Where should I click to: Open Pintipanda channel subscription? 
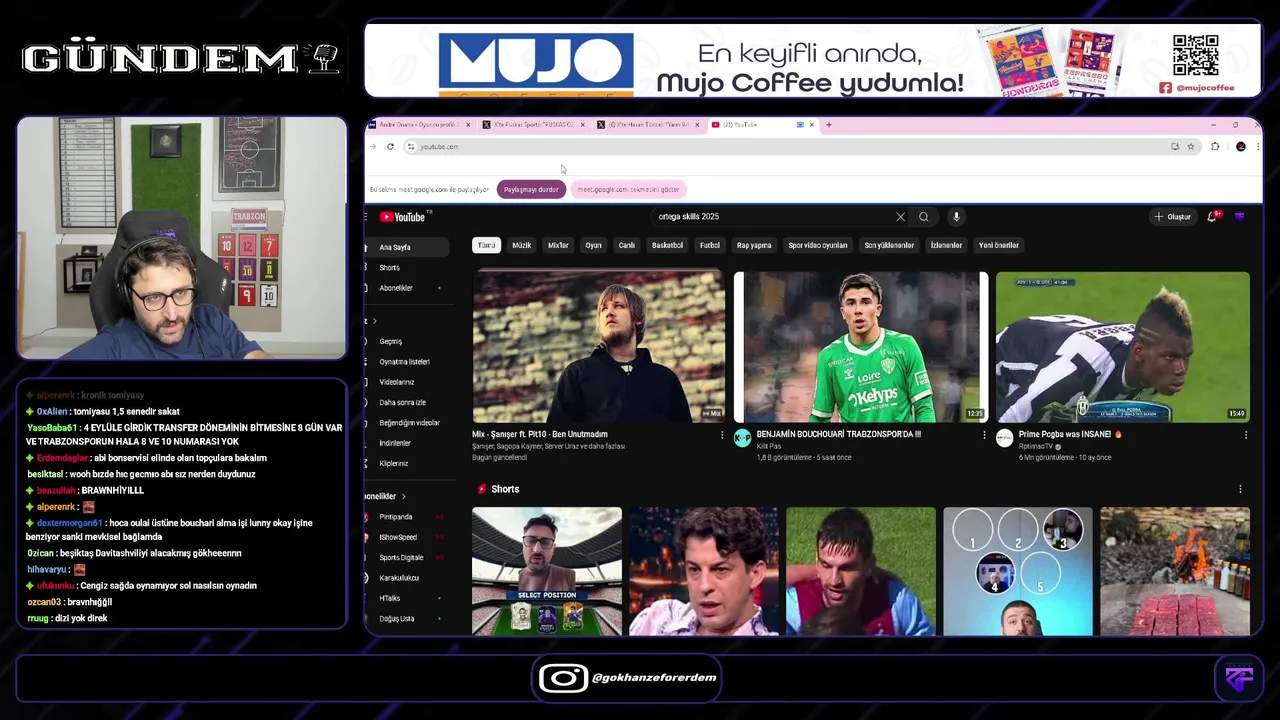click(407, 517)
